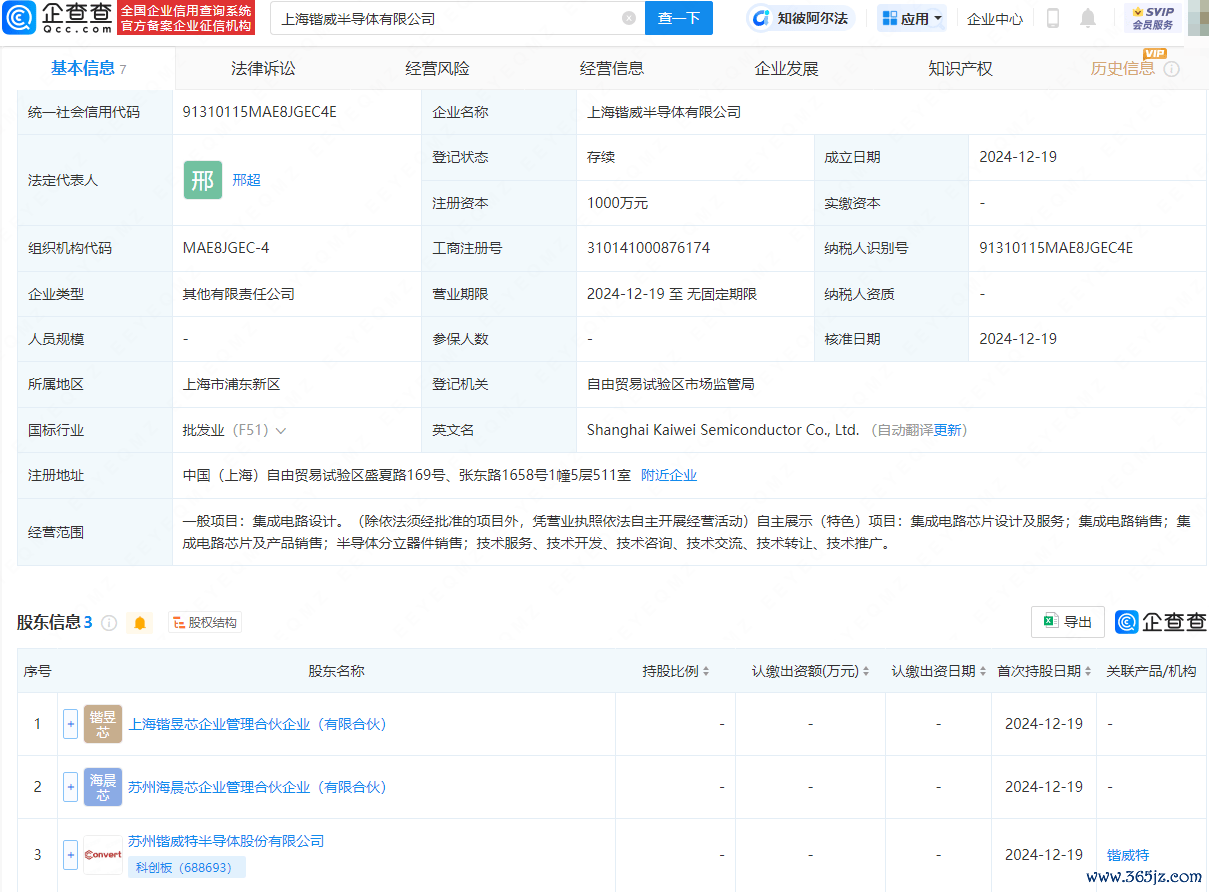This screenshot has width=1209, height=892.
Task: Open the 应用 dropdown menu
Action: pos(912,18)
